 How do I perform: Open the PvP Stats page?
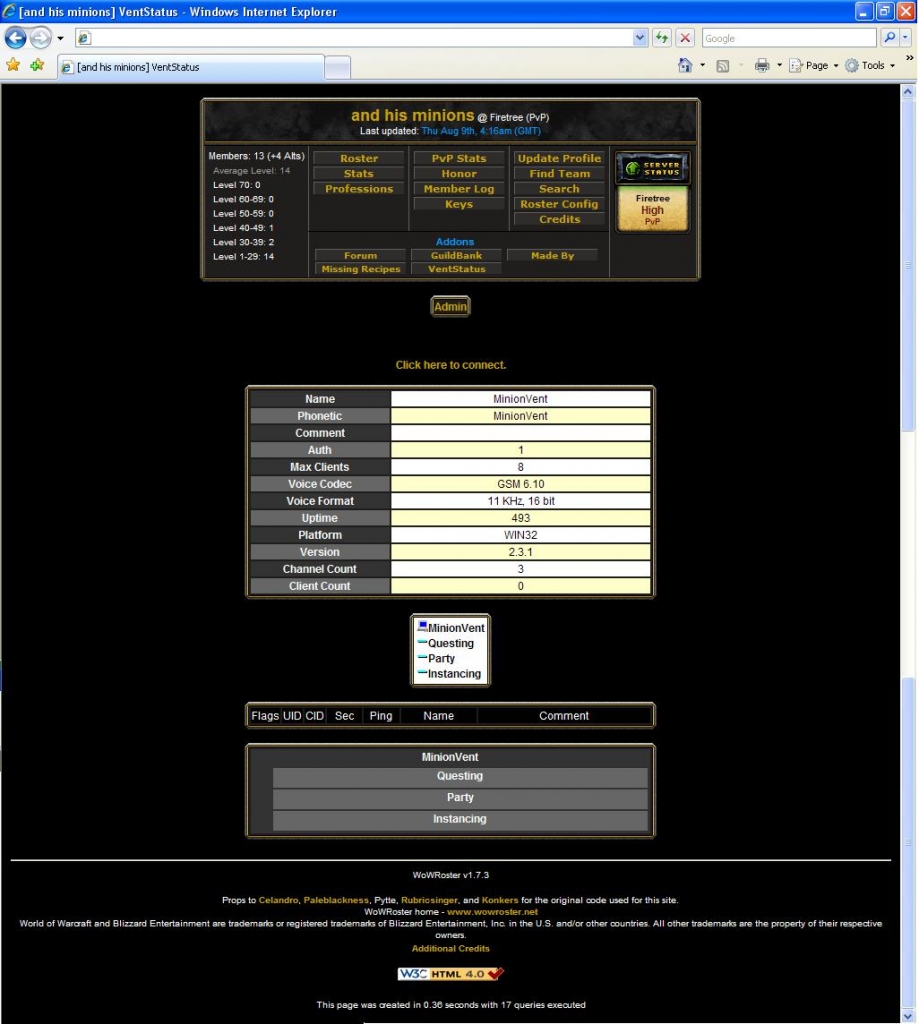pos(459,158)
